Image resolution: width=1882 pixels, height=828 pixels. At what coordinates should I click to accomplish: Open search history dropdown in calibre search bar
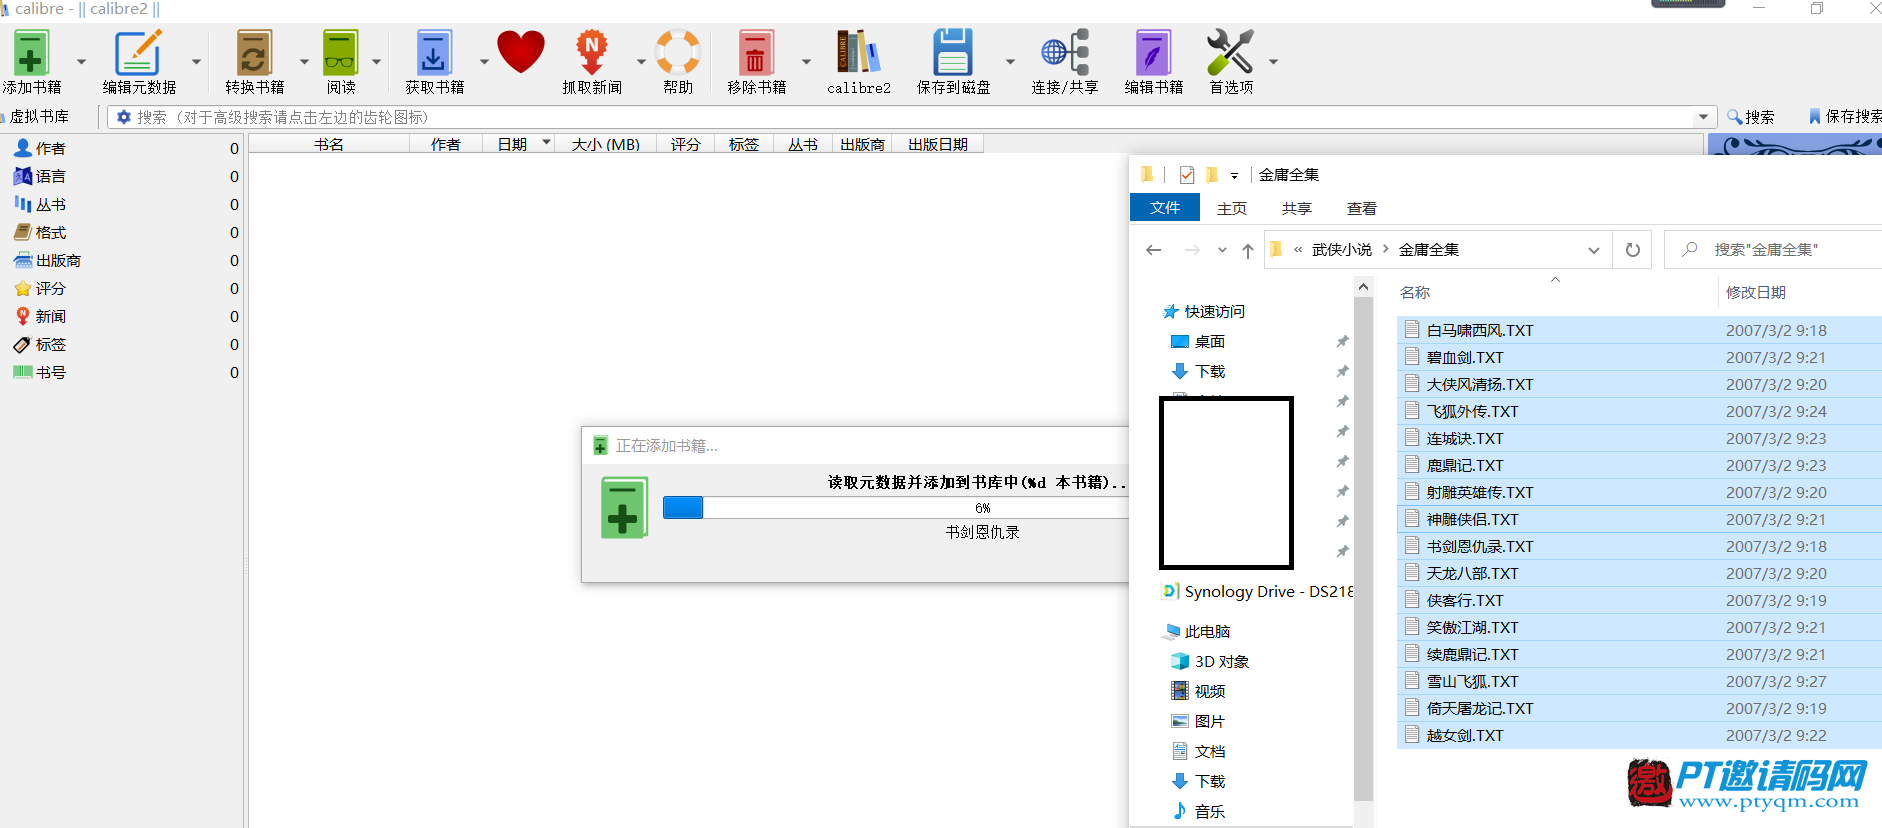pos(1703,117)
